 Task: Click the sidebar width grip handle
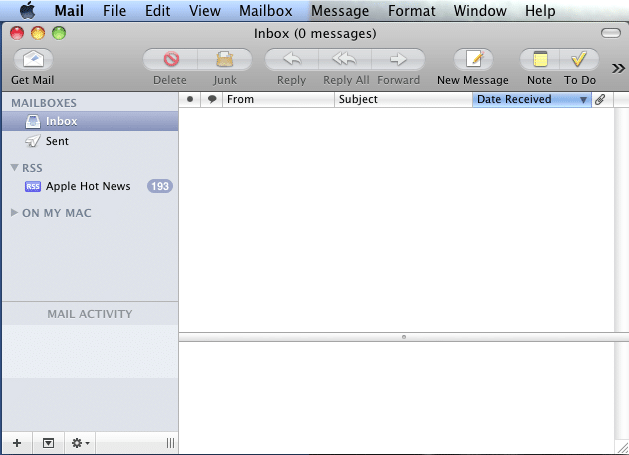(170, 443)
